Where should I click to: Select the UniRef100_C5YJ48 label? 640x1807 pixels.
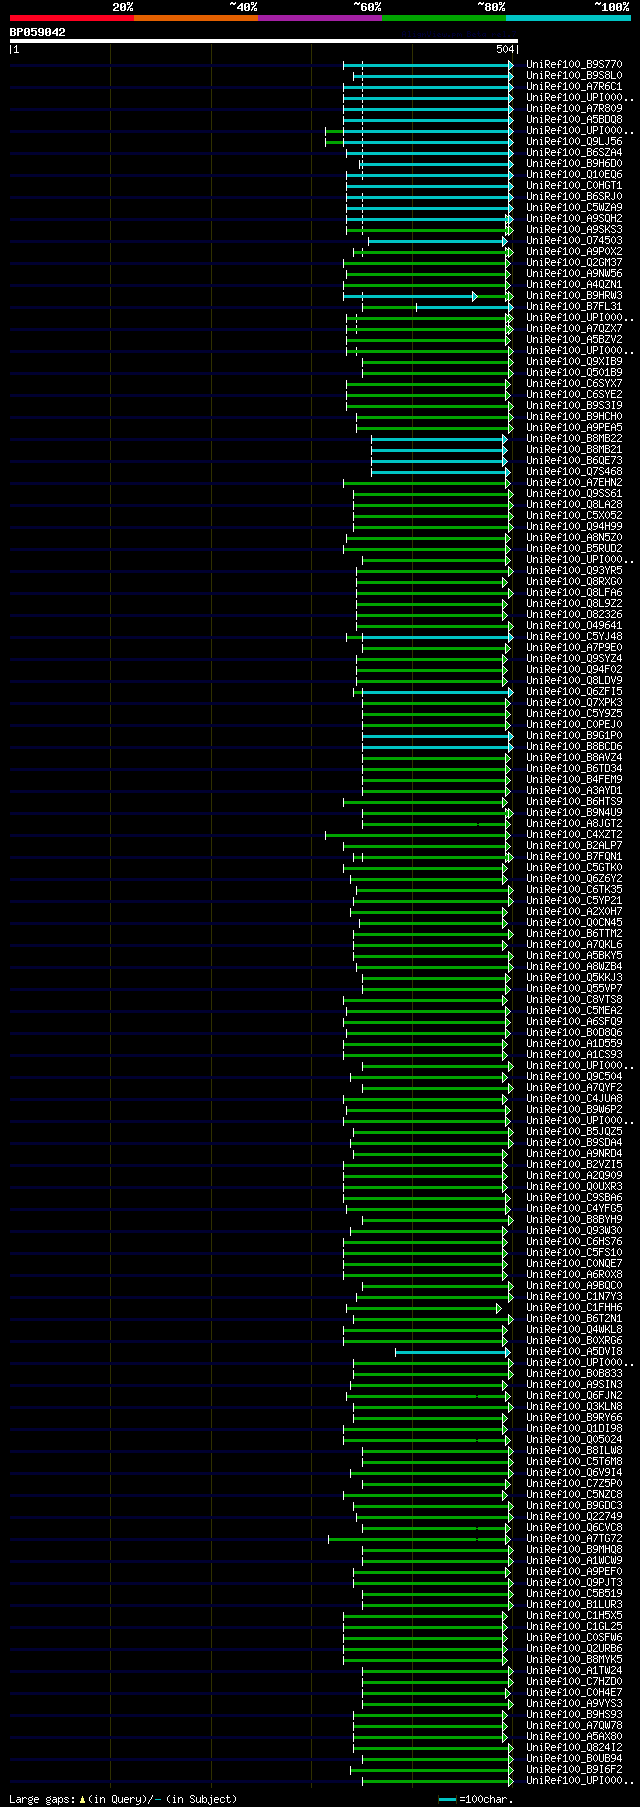(575, 636)
